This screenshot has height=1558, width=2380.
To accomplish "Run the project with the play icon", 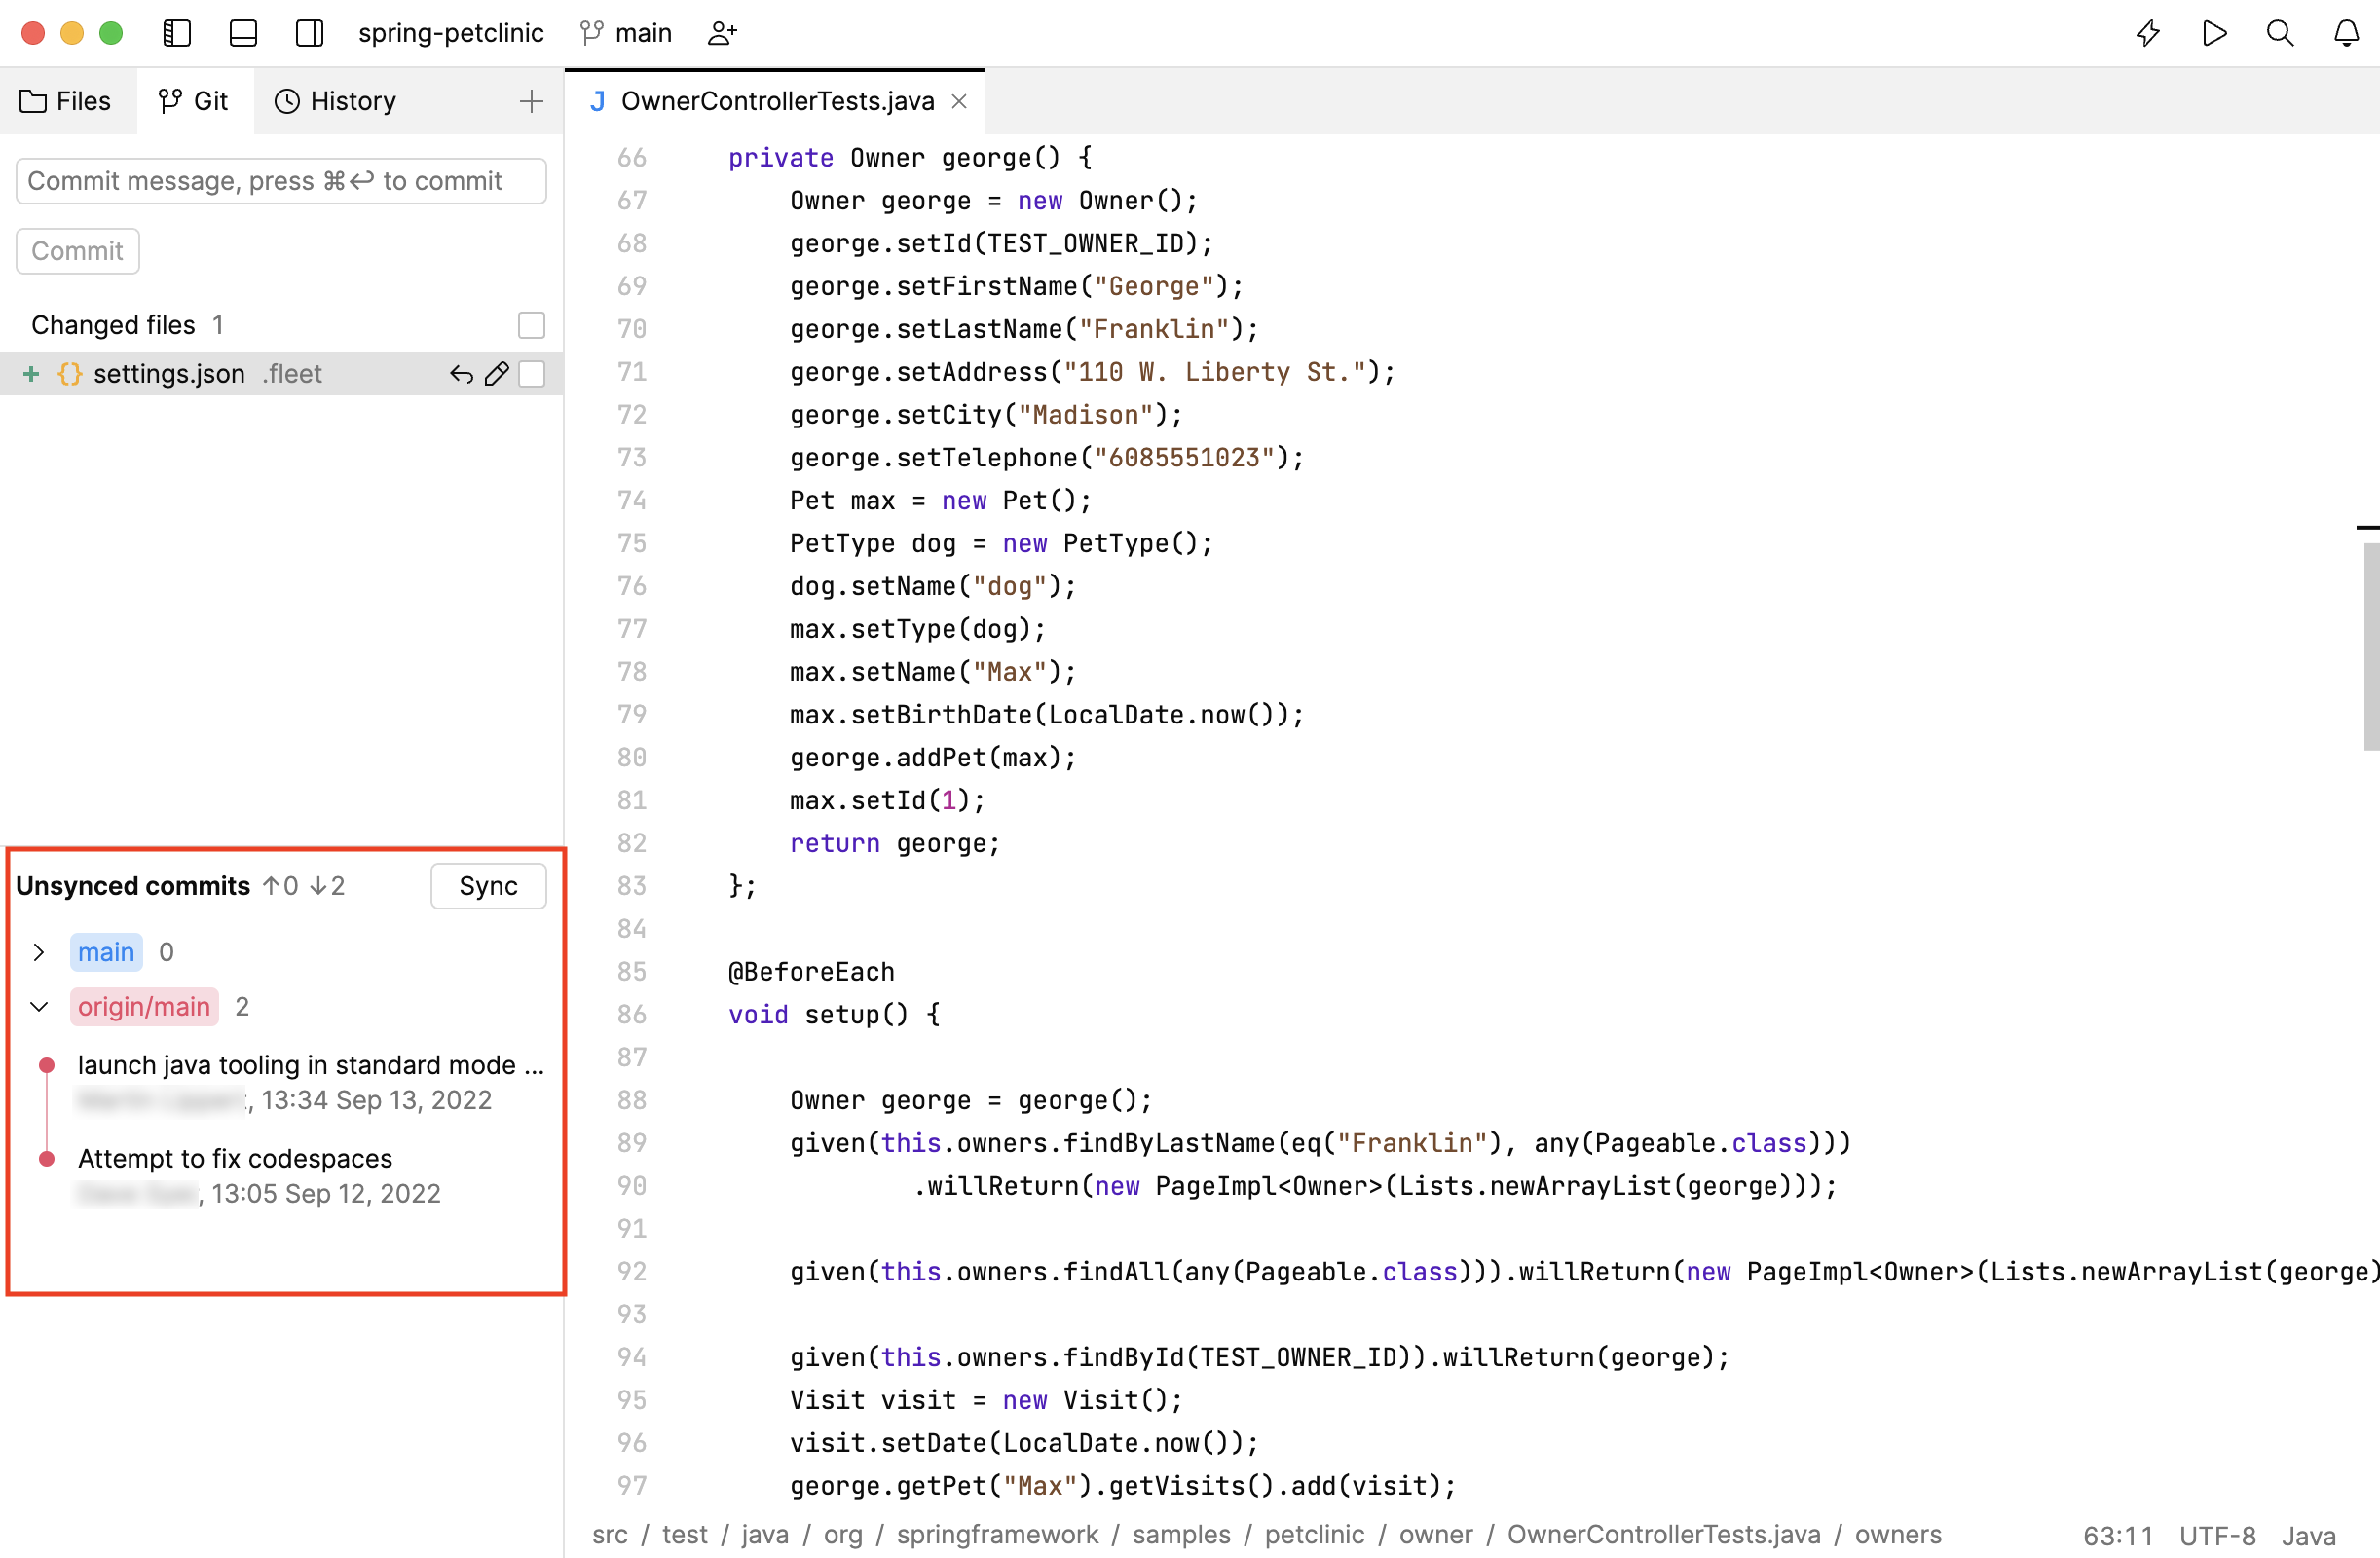I will click(2214, 32).
